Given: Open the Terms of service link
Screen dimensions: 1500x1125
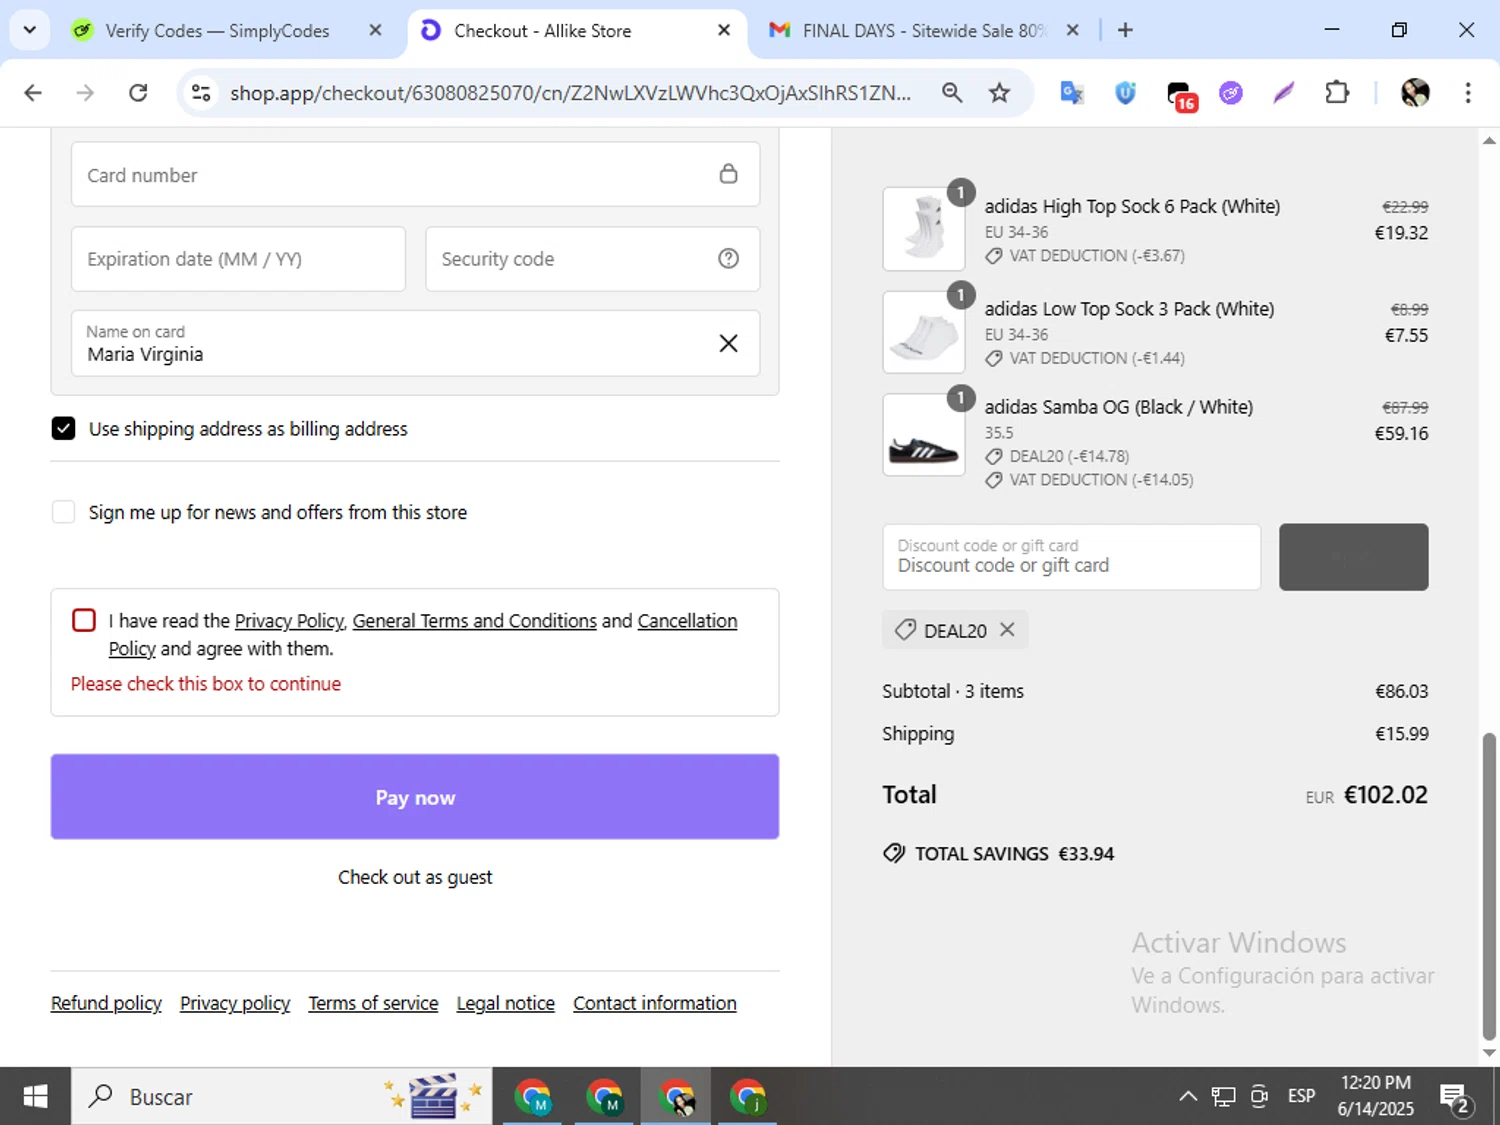Looking at the screenshot, I should click(373, 1003).
